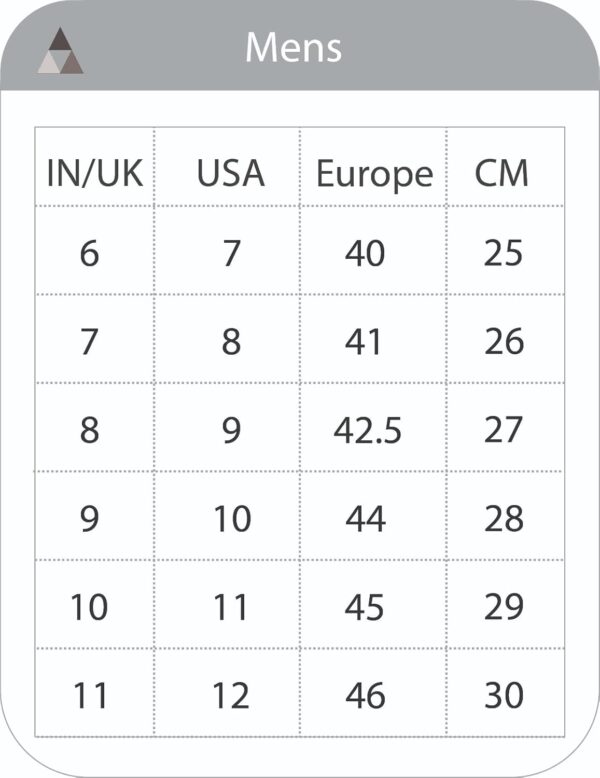Click the USA column header
This screenshot has height=778, width=600.
click(x=231, y=173)
